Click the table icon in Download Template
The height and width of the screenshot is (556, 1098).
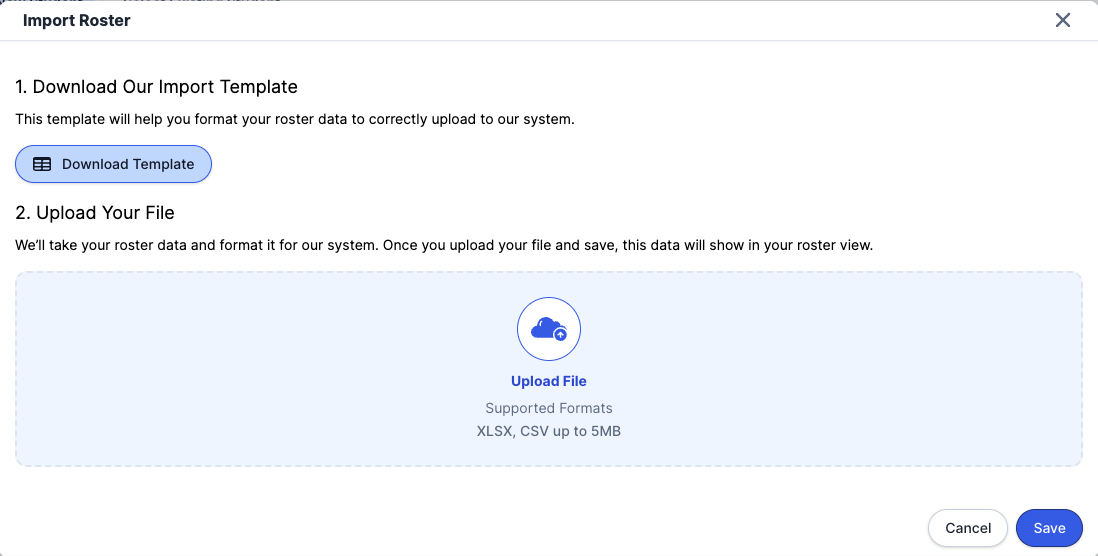point(42,164)
